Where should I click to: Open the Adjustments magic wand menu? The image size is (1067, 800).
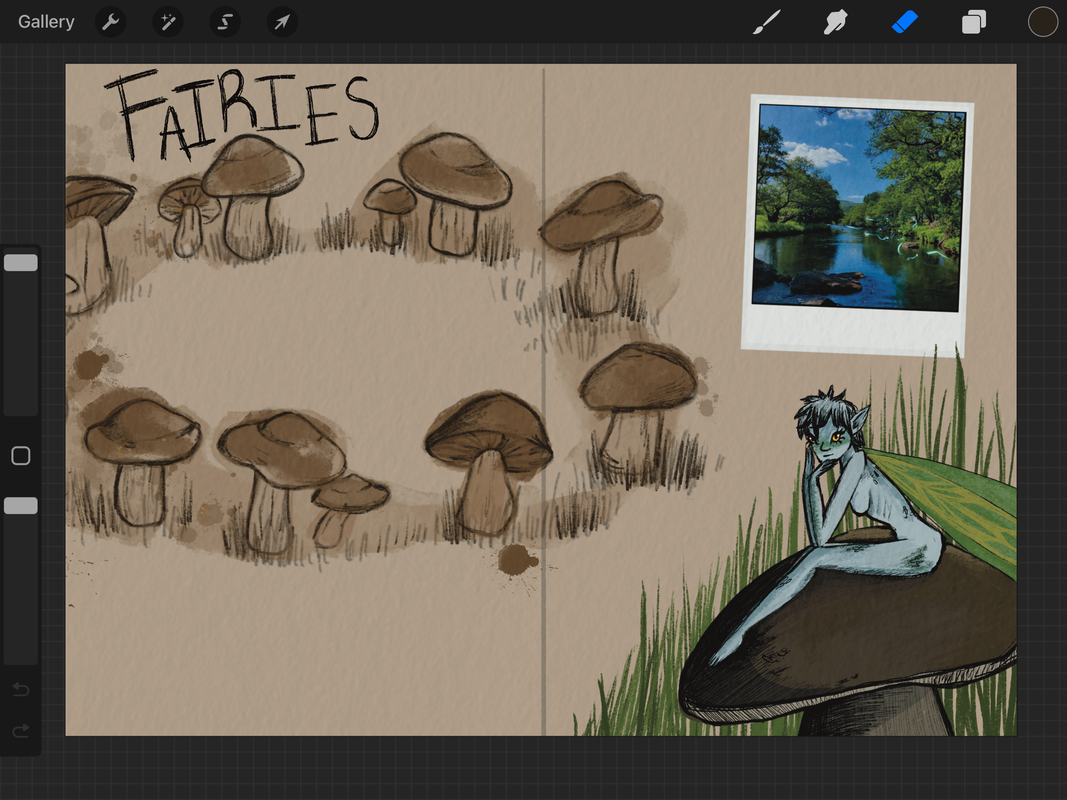[167, 22]
